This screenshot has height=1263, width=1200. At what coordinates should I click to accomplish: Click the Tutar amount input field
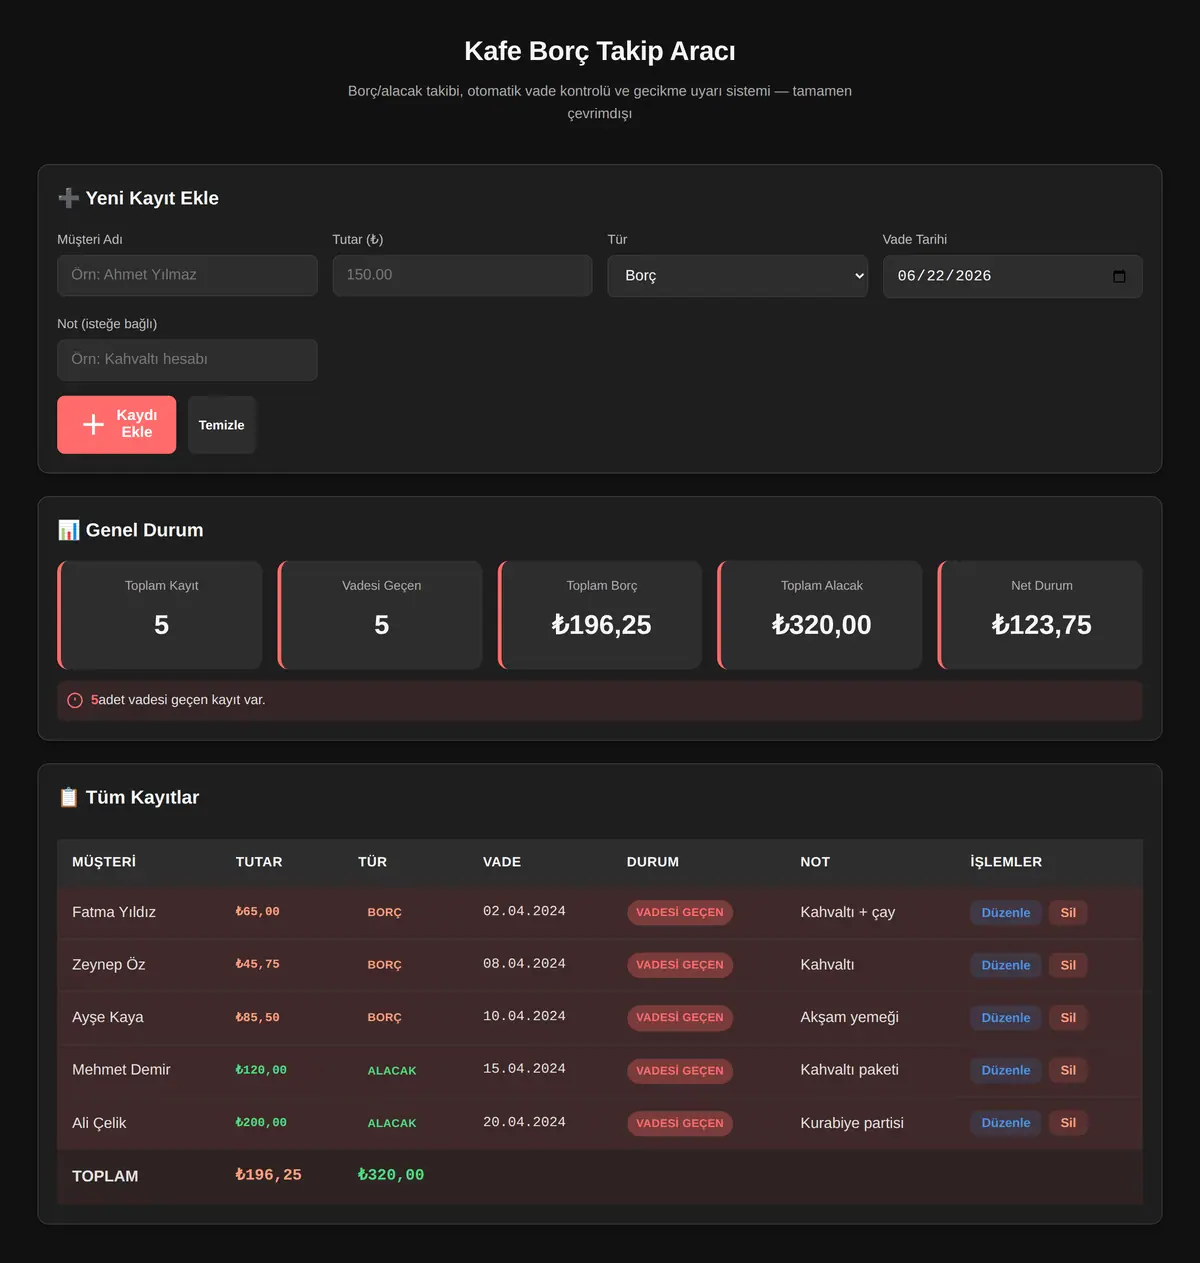click(462, 275)
